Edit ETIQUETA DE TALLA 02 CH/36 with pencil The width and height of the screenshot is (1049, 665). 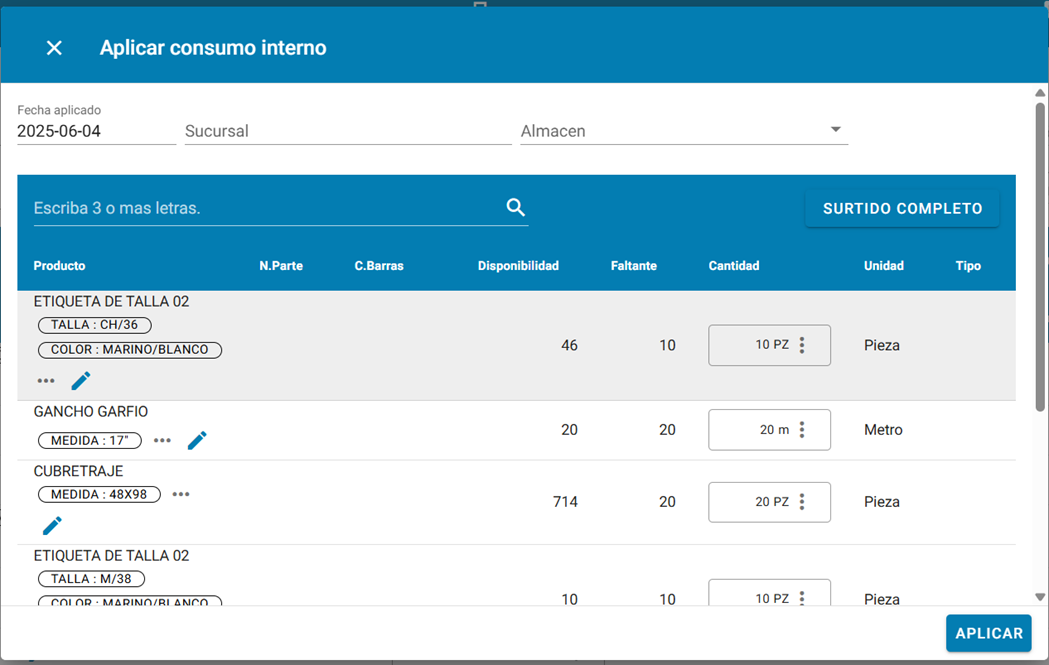pos(81,381)
